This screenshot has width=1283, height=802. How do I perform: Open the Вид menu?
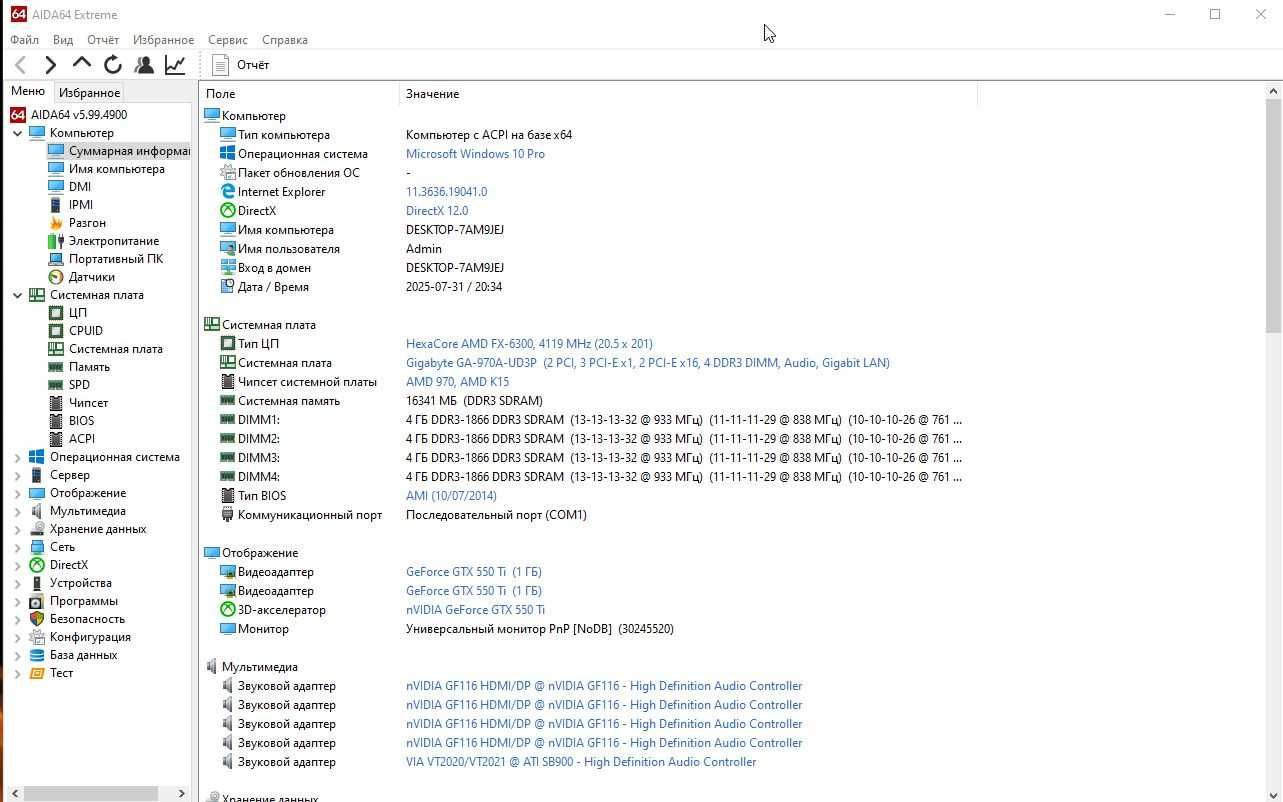coord(63,40)
